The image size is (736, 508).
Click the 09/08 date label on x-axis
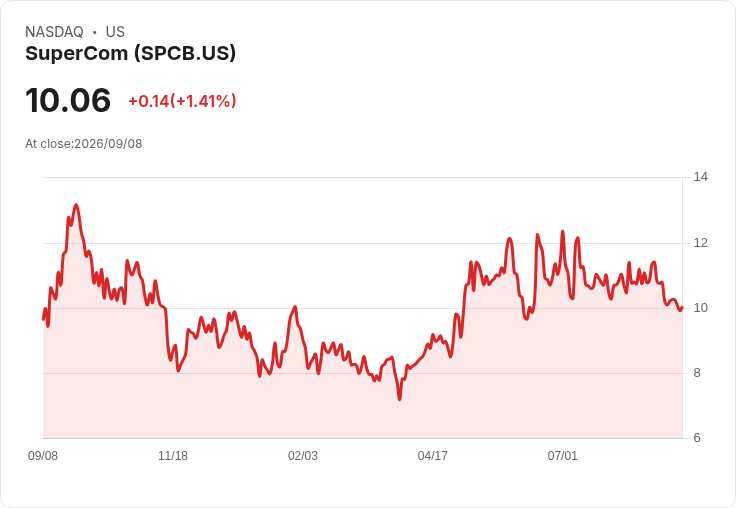[43, 456]
